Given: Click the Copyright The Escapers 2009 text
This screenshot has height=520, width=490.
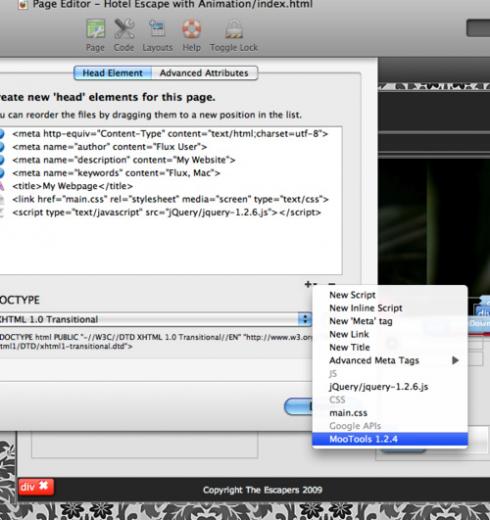Looking at the screenshot, I should [x=262, y=490].
